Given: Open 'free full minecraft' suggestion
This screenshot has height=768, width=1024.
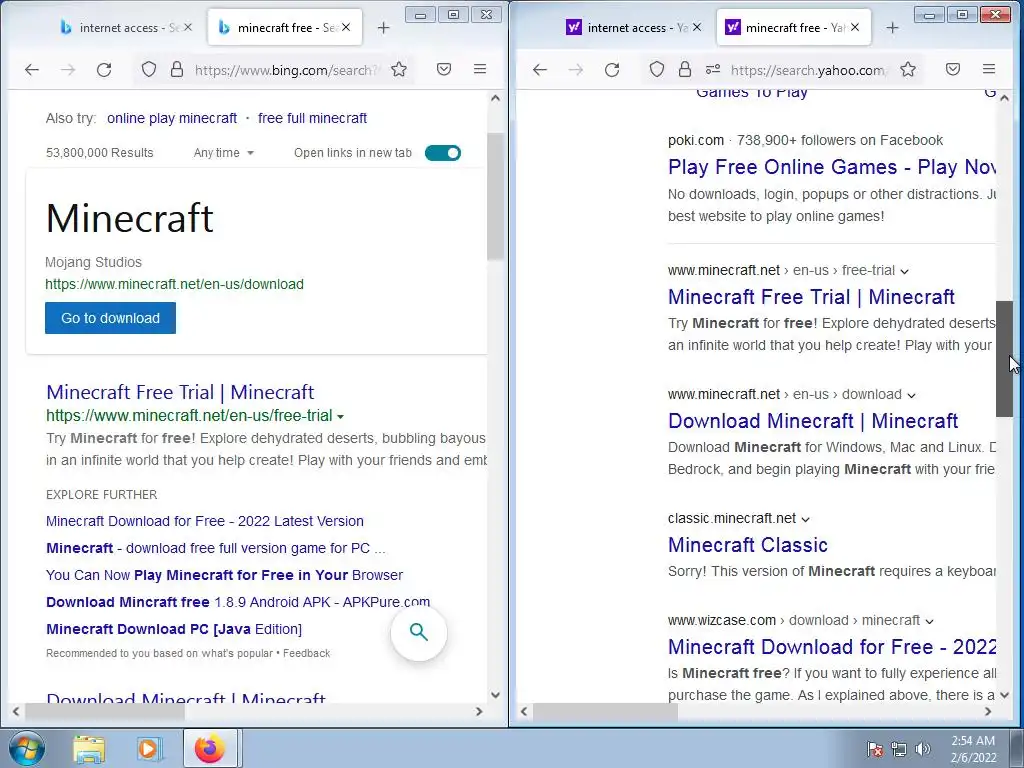Looking at the screenshot, I should [x=312, y=118].
